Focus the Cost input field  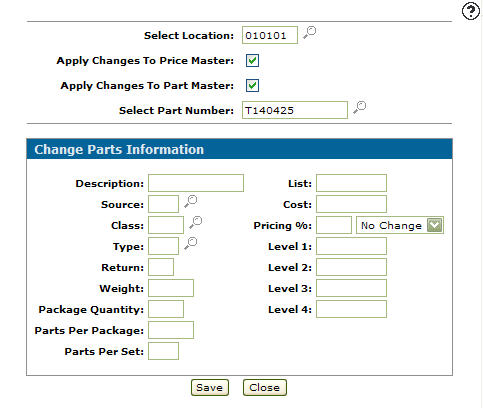coord(351,204)
